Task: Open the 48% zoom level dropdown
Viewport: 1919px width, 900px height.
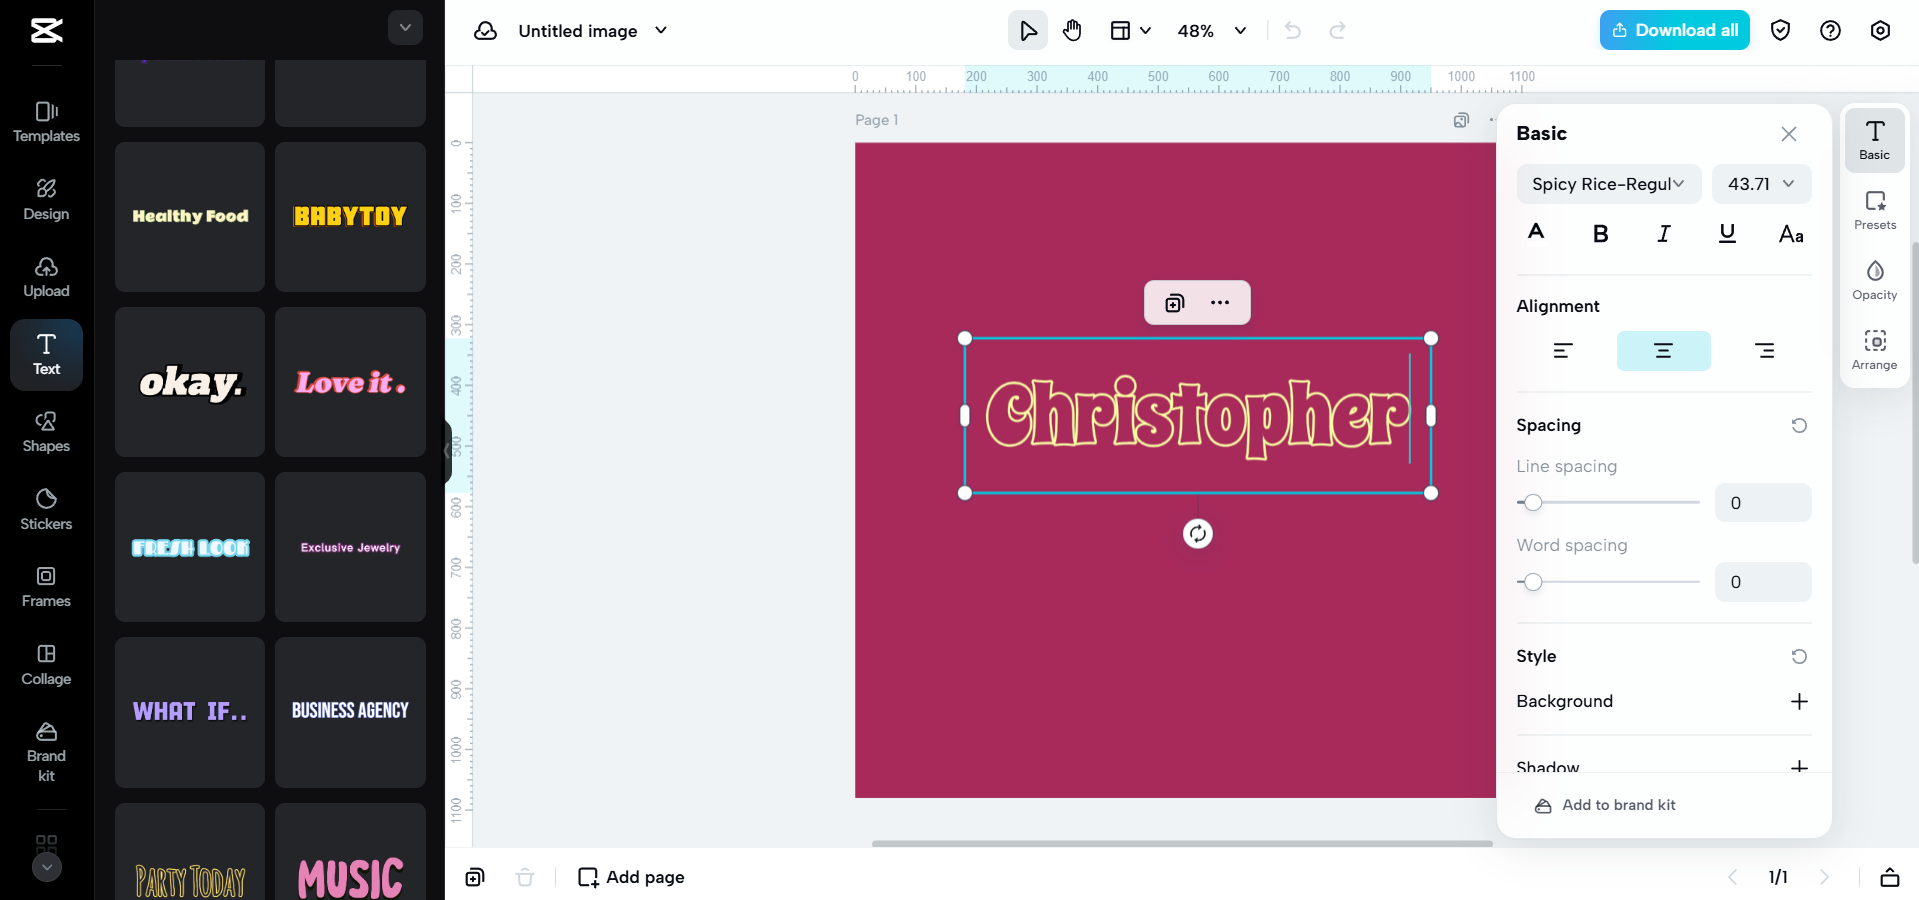Action: coord(1212,31)
